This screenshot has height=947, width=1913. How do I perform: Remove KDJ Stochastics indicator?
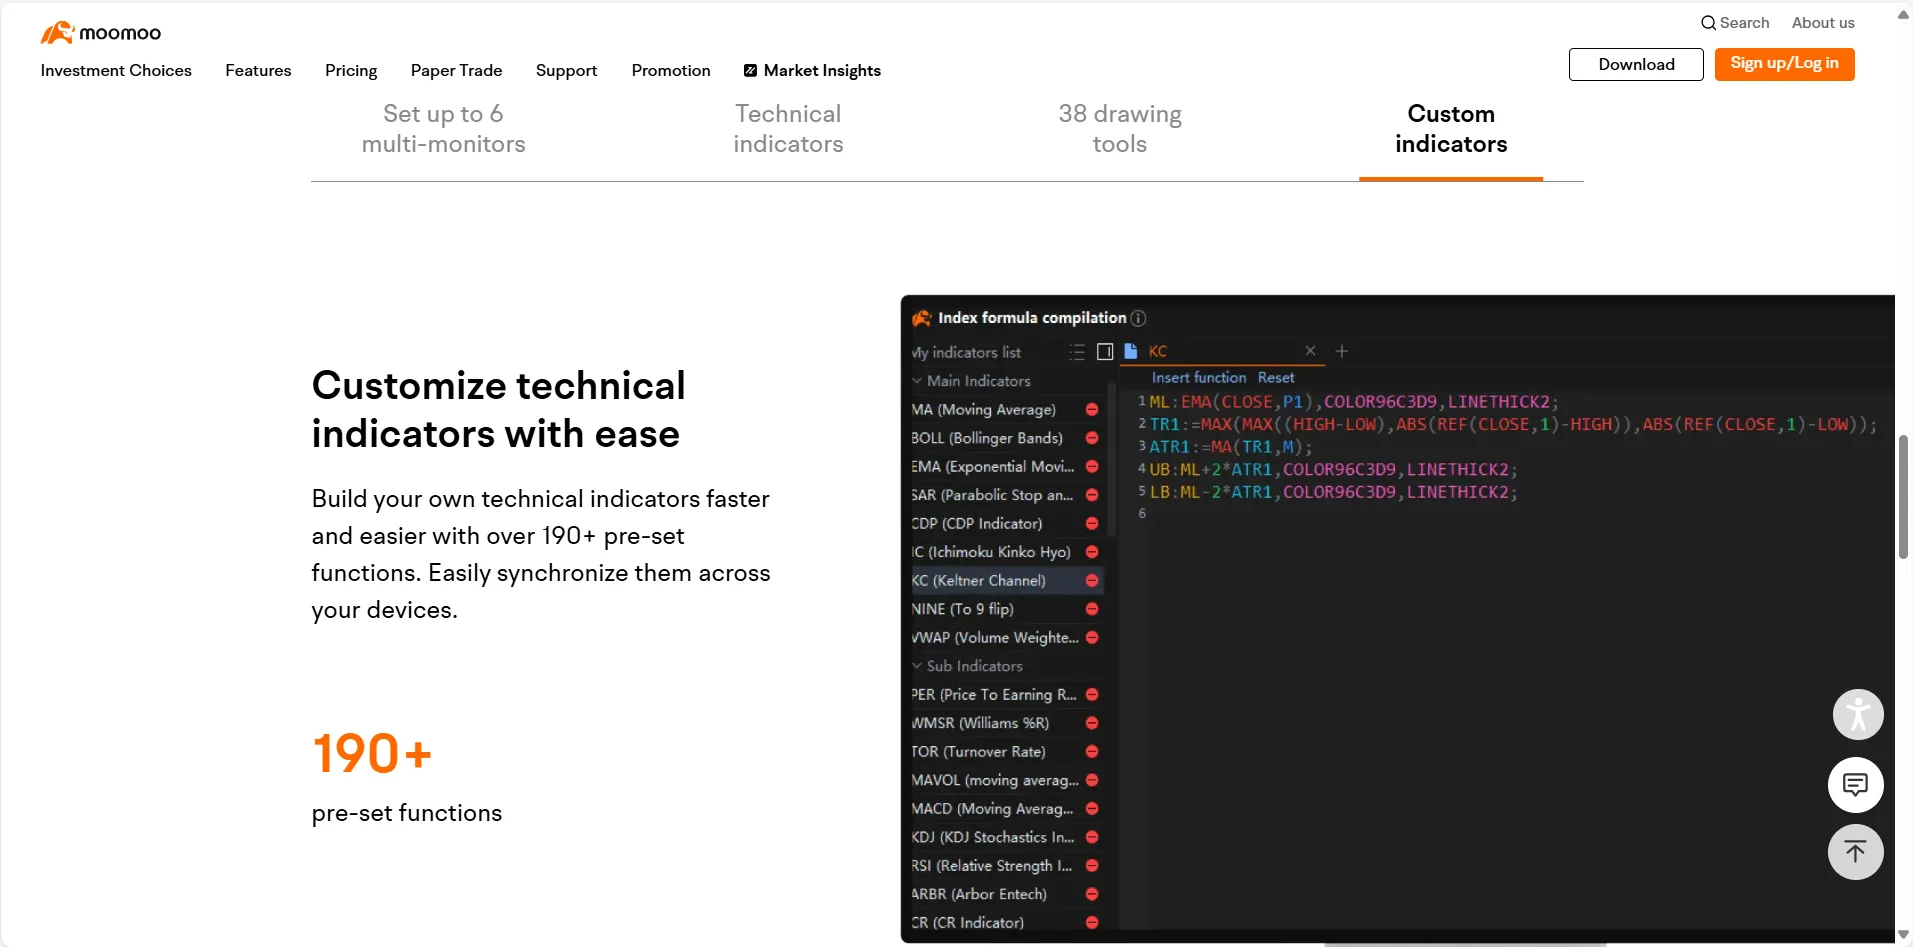pyautogui.click(x=1092, y=837)
